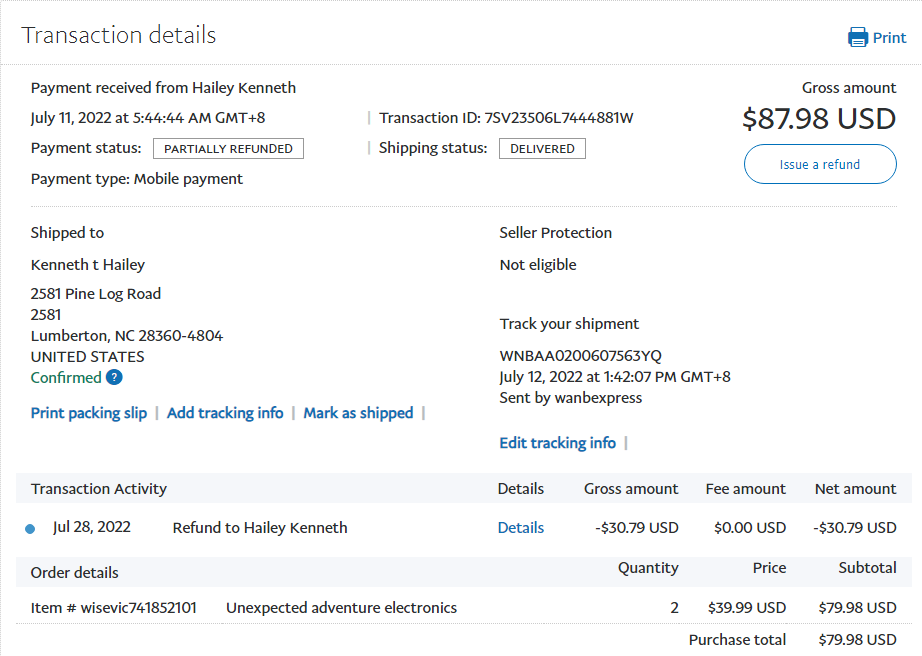Select the Add tracking info link
Image resolution: width=922 pixels, height=656 pixels.
click(x=225, y=413)
